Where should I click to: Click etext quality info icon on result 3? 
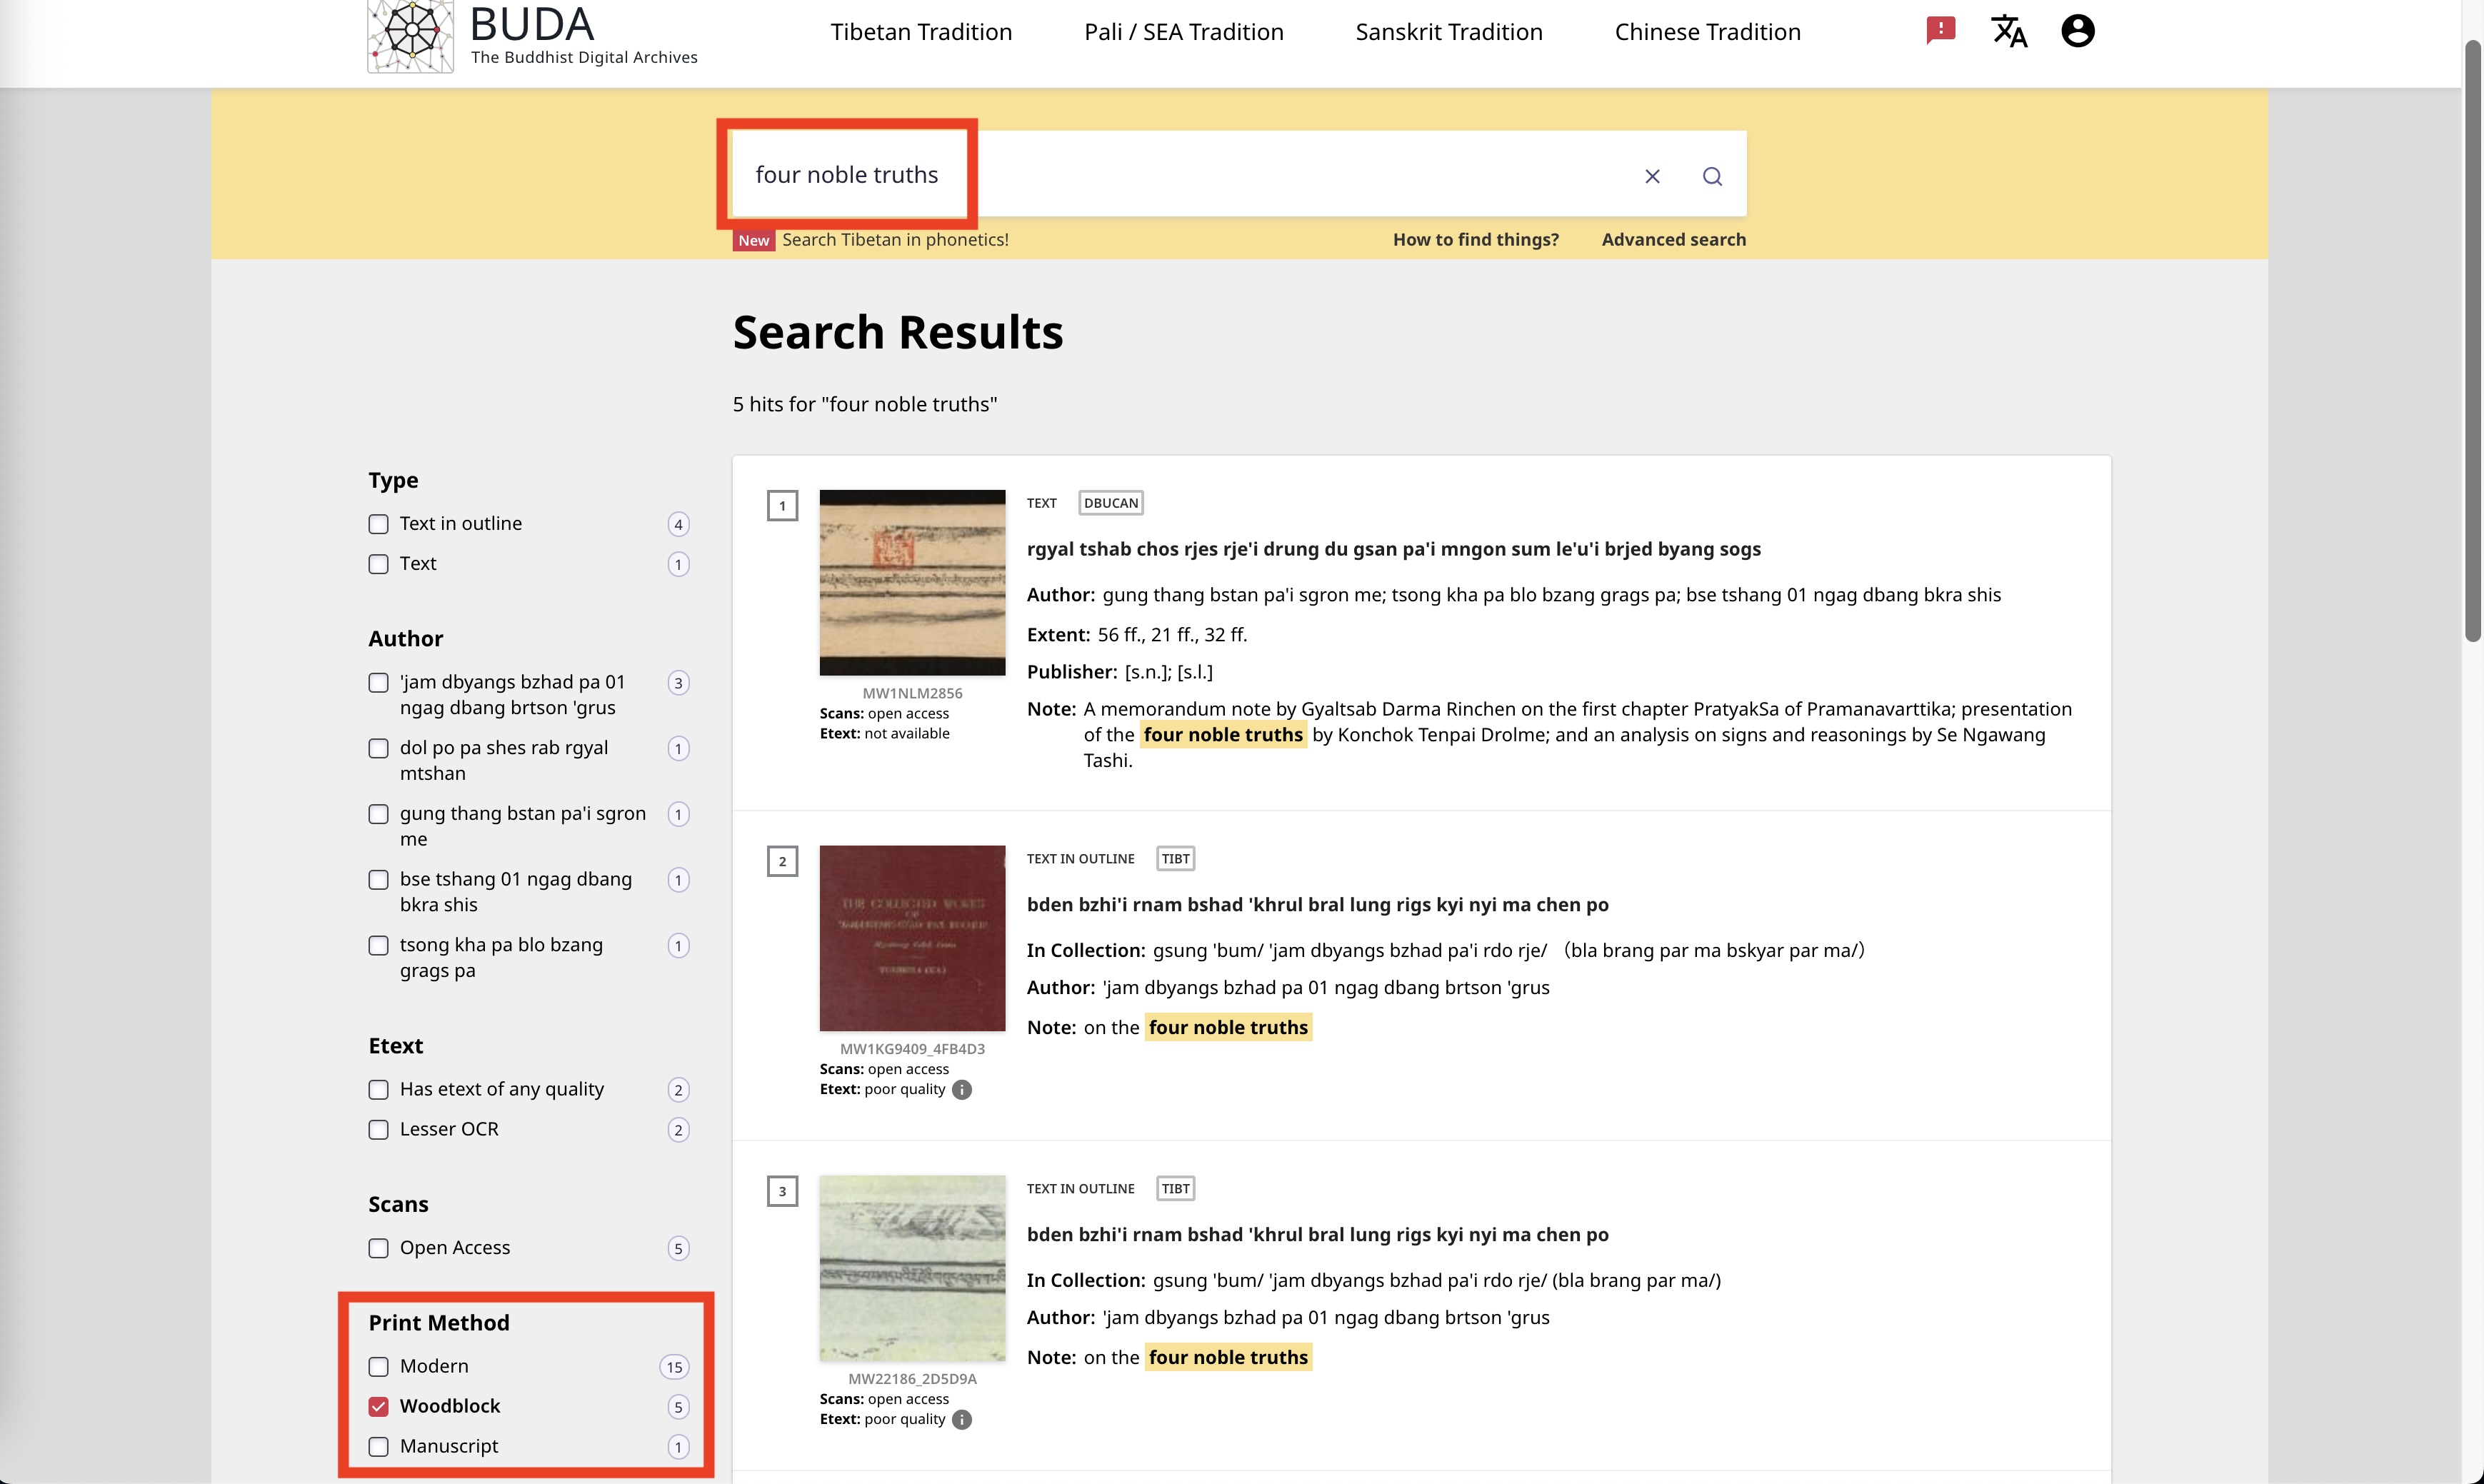click(x=961, y=1419)
